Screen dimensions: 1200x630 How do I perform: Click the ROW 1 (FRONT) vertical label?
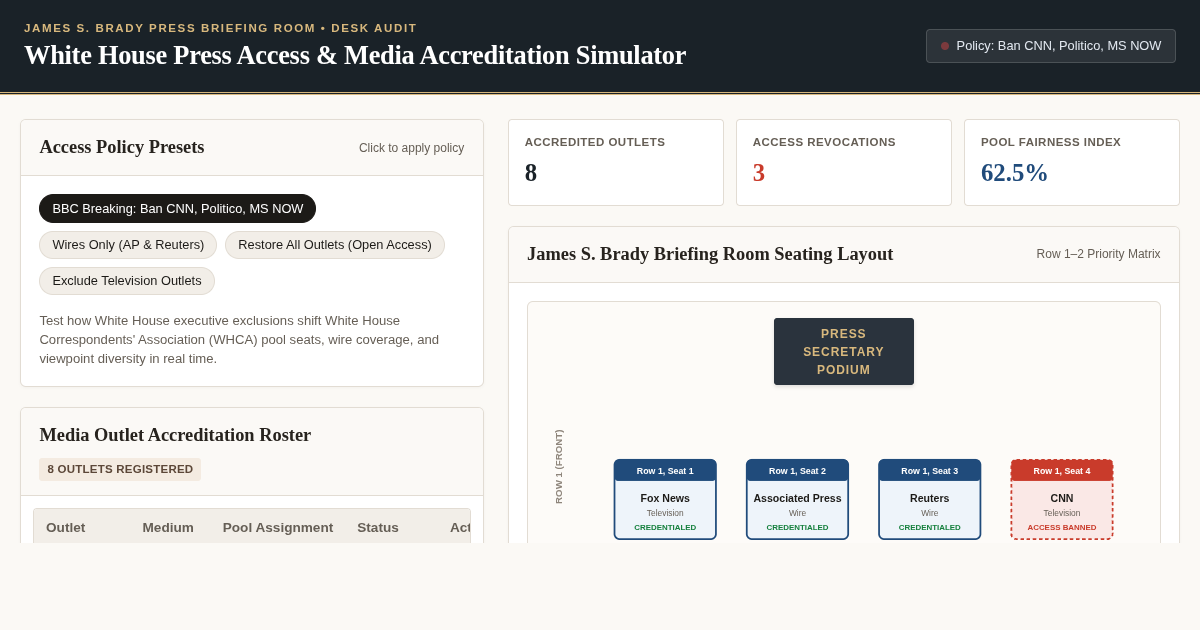[559, 466]
